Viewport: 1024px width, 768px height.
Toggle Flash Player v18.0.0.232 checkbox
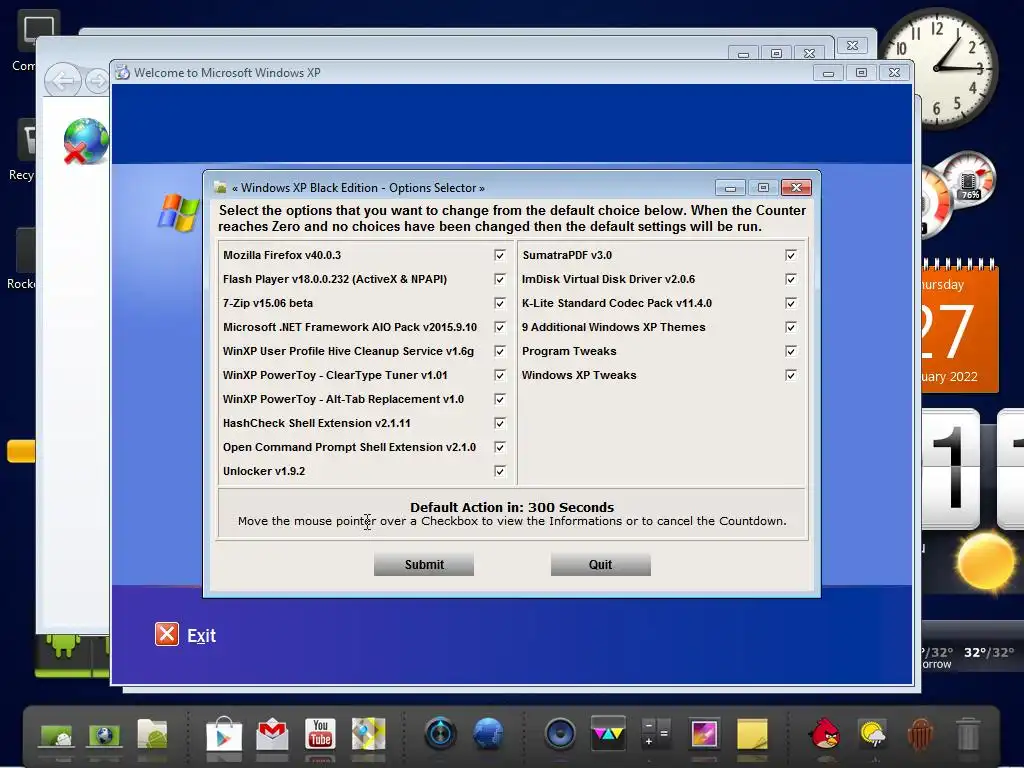point(500,280)
